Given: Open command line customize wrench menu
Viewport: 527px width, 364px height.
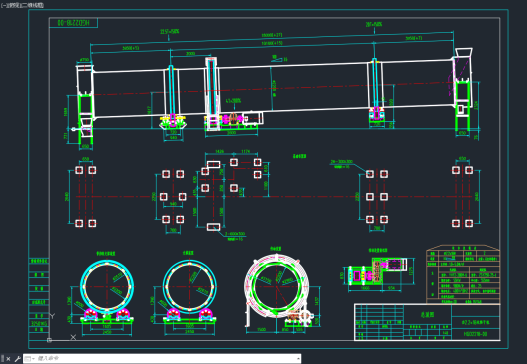Looking at the screenshot, I should click(x=17, y=359).
